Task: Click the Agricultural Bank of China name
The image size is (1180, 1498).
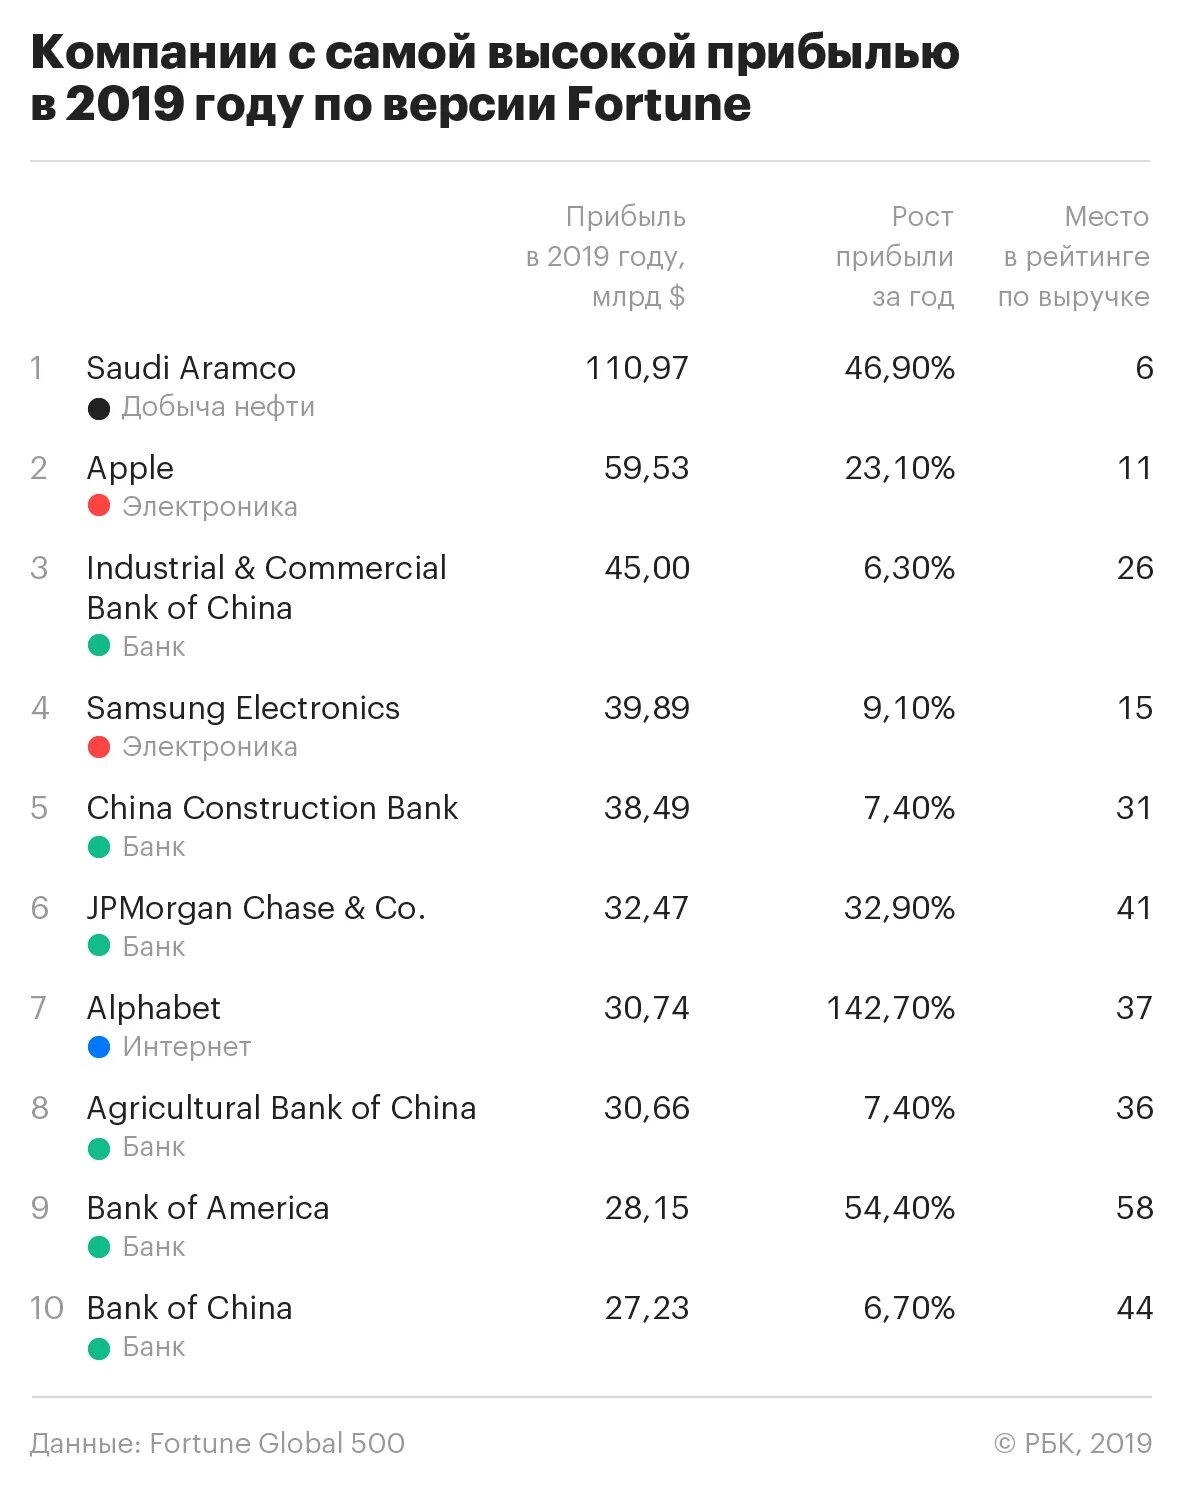Action: tap(281, 1108)
